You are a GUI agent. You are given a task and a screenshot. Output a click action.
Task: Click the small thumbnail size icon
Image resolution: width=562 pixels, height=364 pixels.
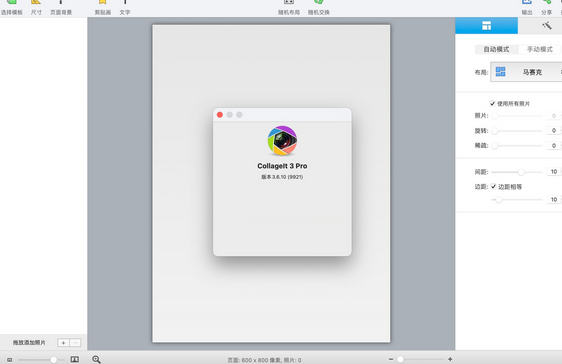[10, 359]
